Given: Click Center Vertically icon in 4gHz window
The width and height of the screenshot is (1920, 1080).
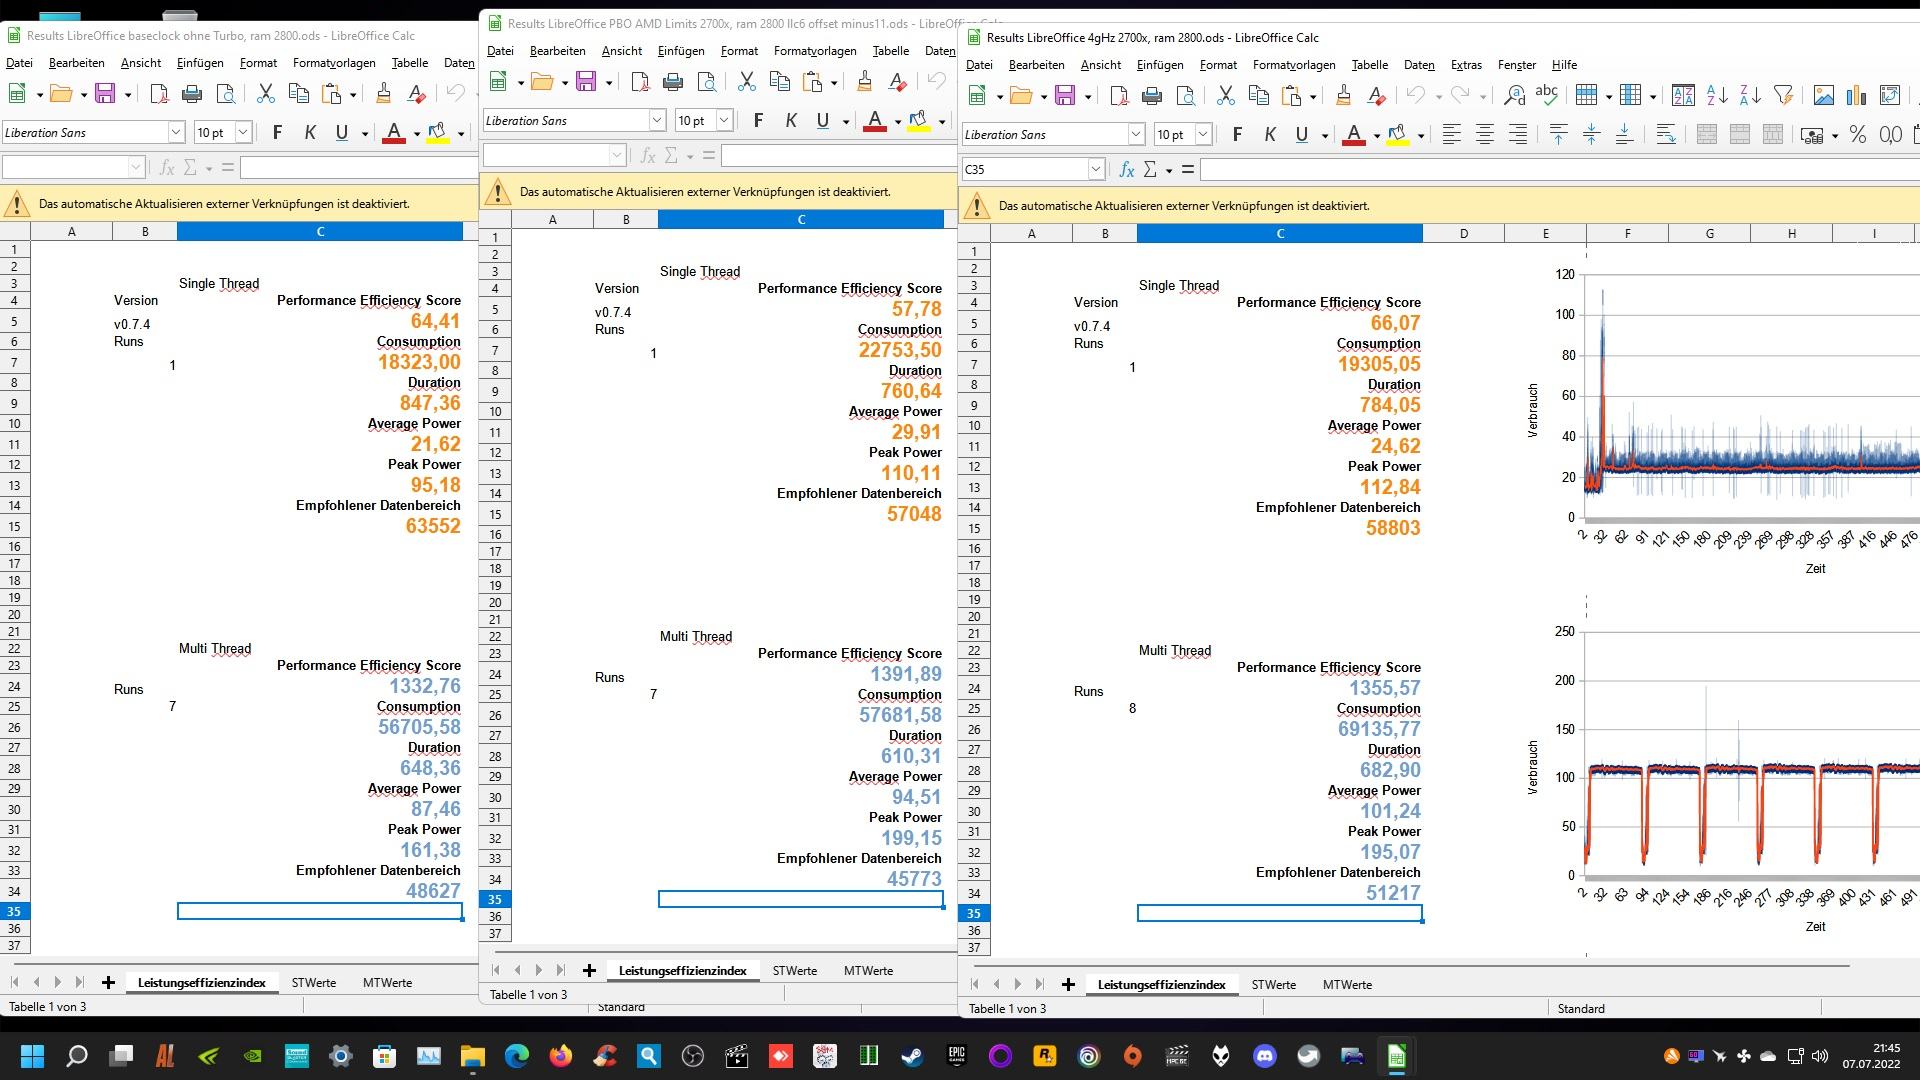Looking at the screenshot, I should click(x=1591, y=134).
